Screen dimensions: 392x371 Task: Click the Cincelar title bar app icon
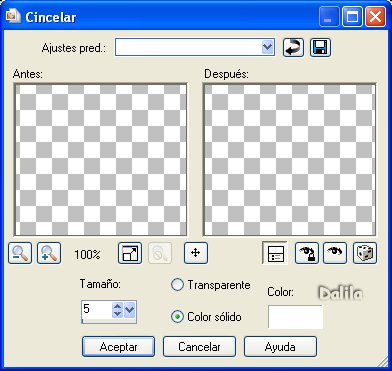click(13, 17)
